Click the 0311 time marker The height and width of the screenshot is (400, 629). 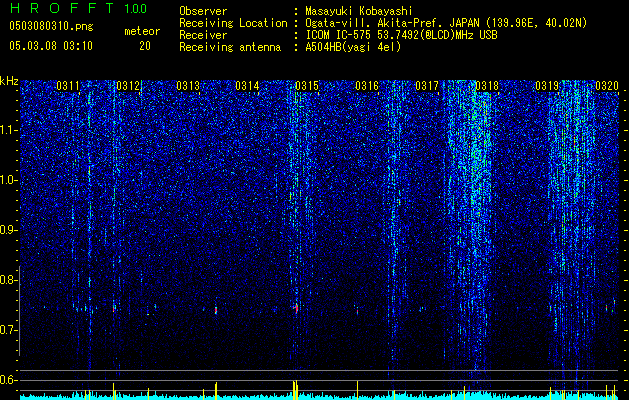click(x=68, y=86)
